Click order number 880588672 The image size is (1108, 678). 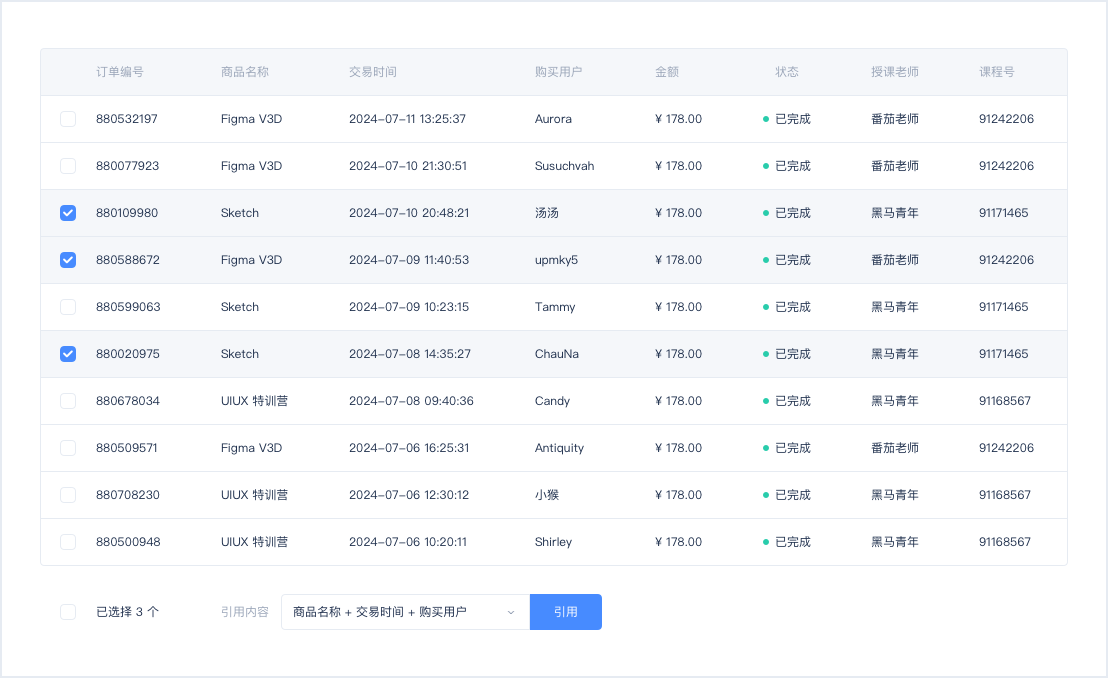click(x=128, y=260)
